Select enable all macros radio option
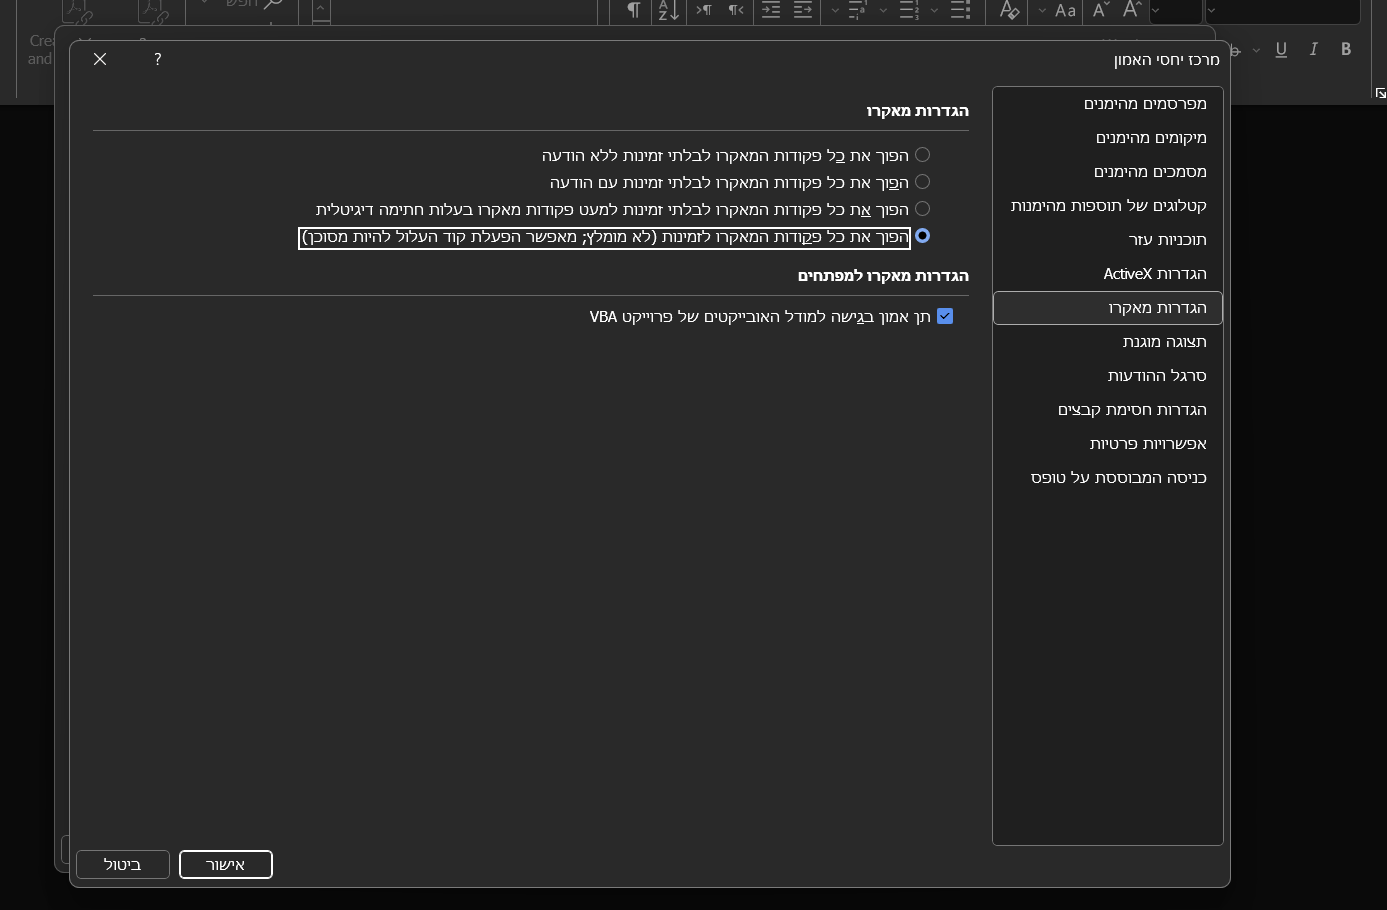This screenshot has height=910, width=1387. (x=922, y=236)
